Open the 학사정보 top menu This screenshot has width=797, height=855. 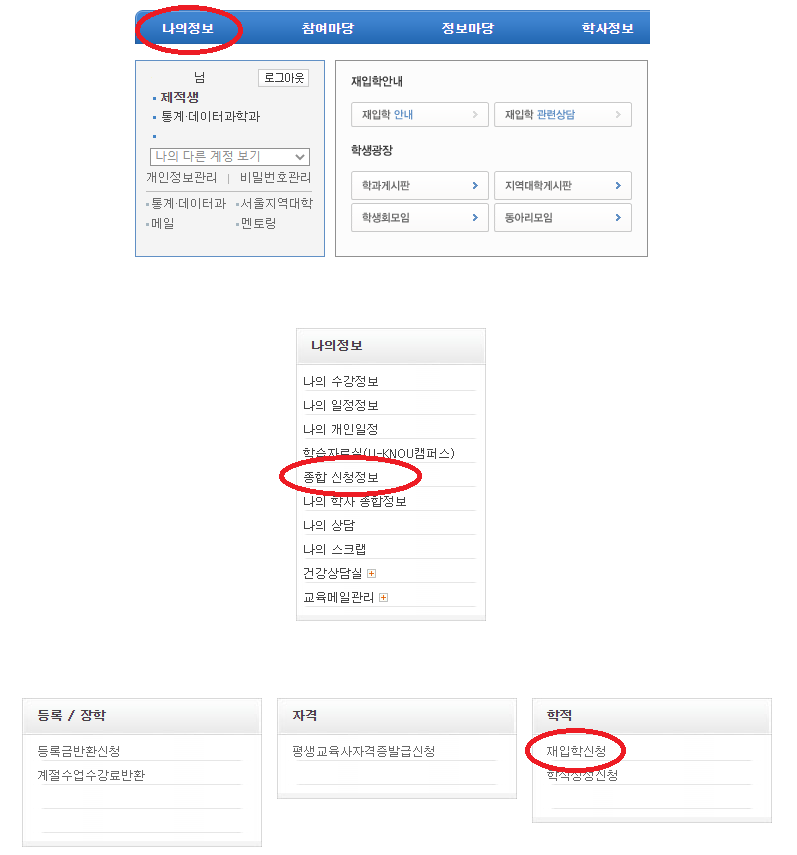607,28
